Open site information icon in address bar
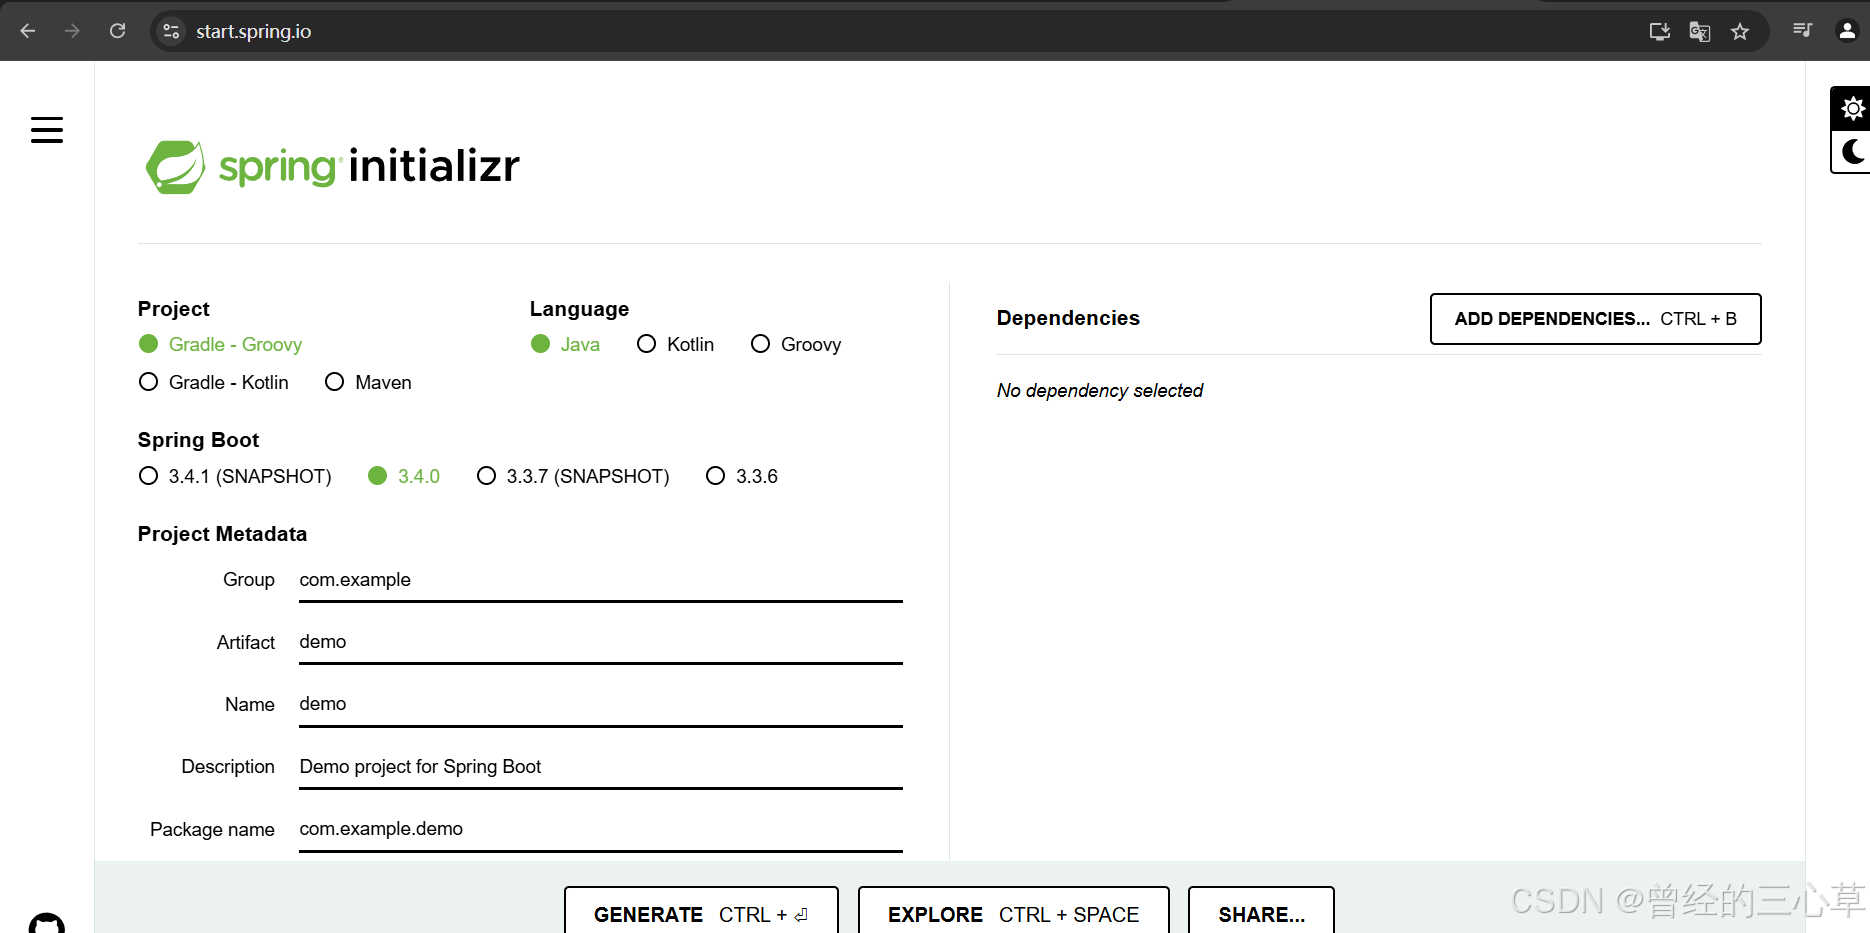 (171, 31)
